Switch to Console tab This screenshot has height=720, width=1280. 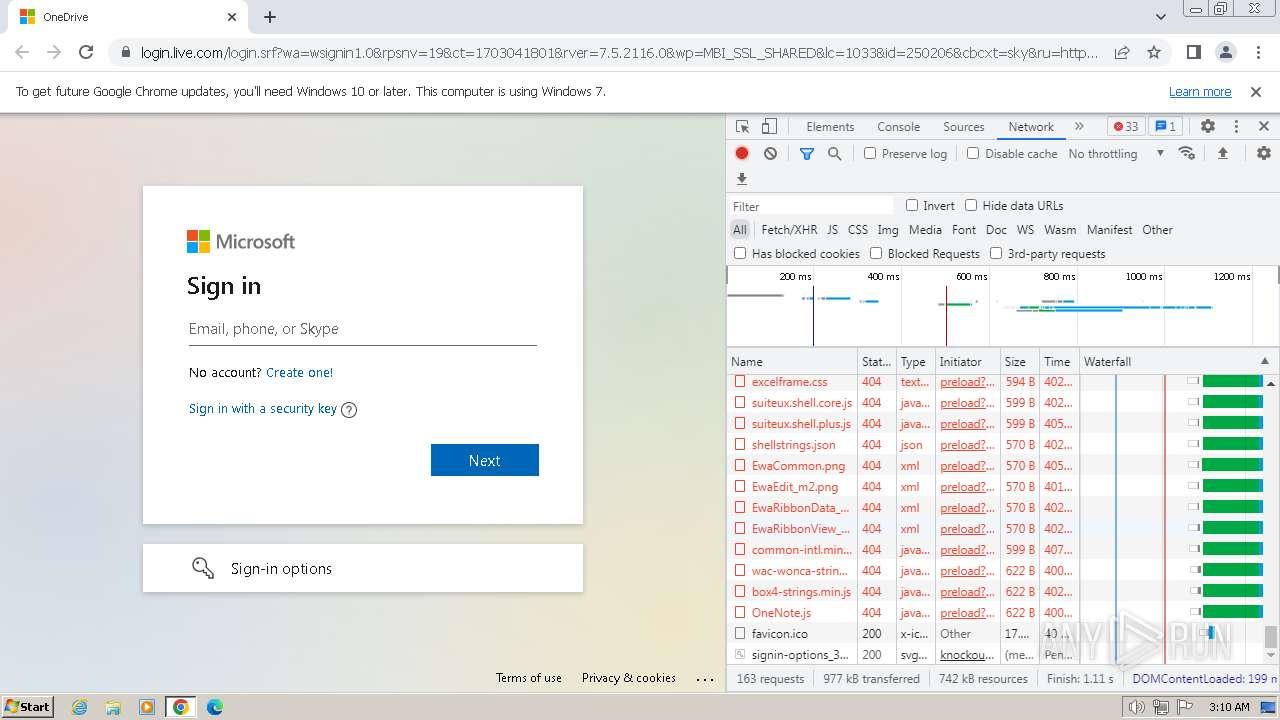pyautogui.click(x=898, y=127)
